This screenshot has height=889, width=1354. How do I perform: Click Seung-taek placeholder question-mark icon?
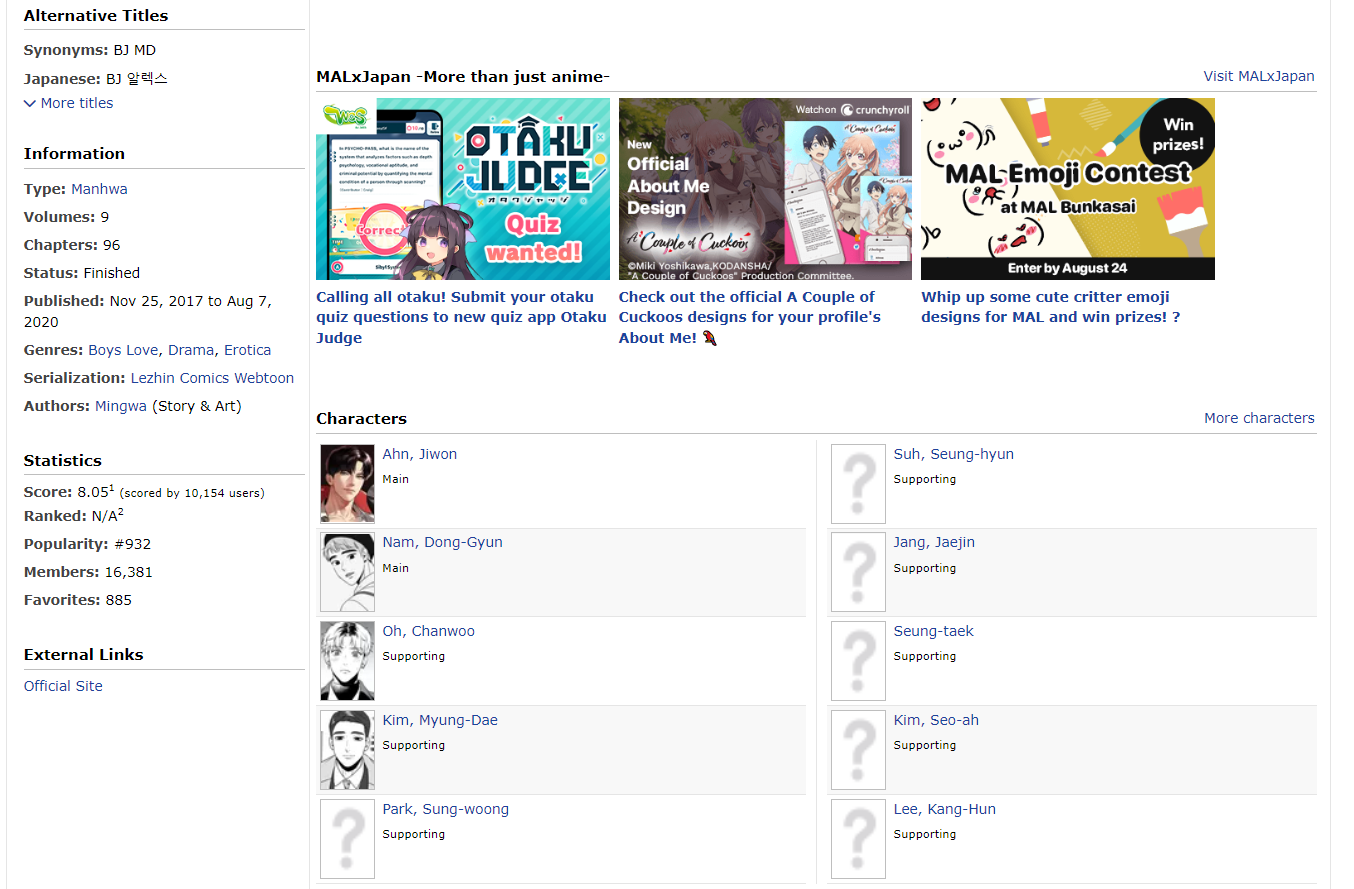[858, 661]
